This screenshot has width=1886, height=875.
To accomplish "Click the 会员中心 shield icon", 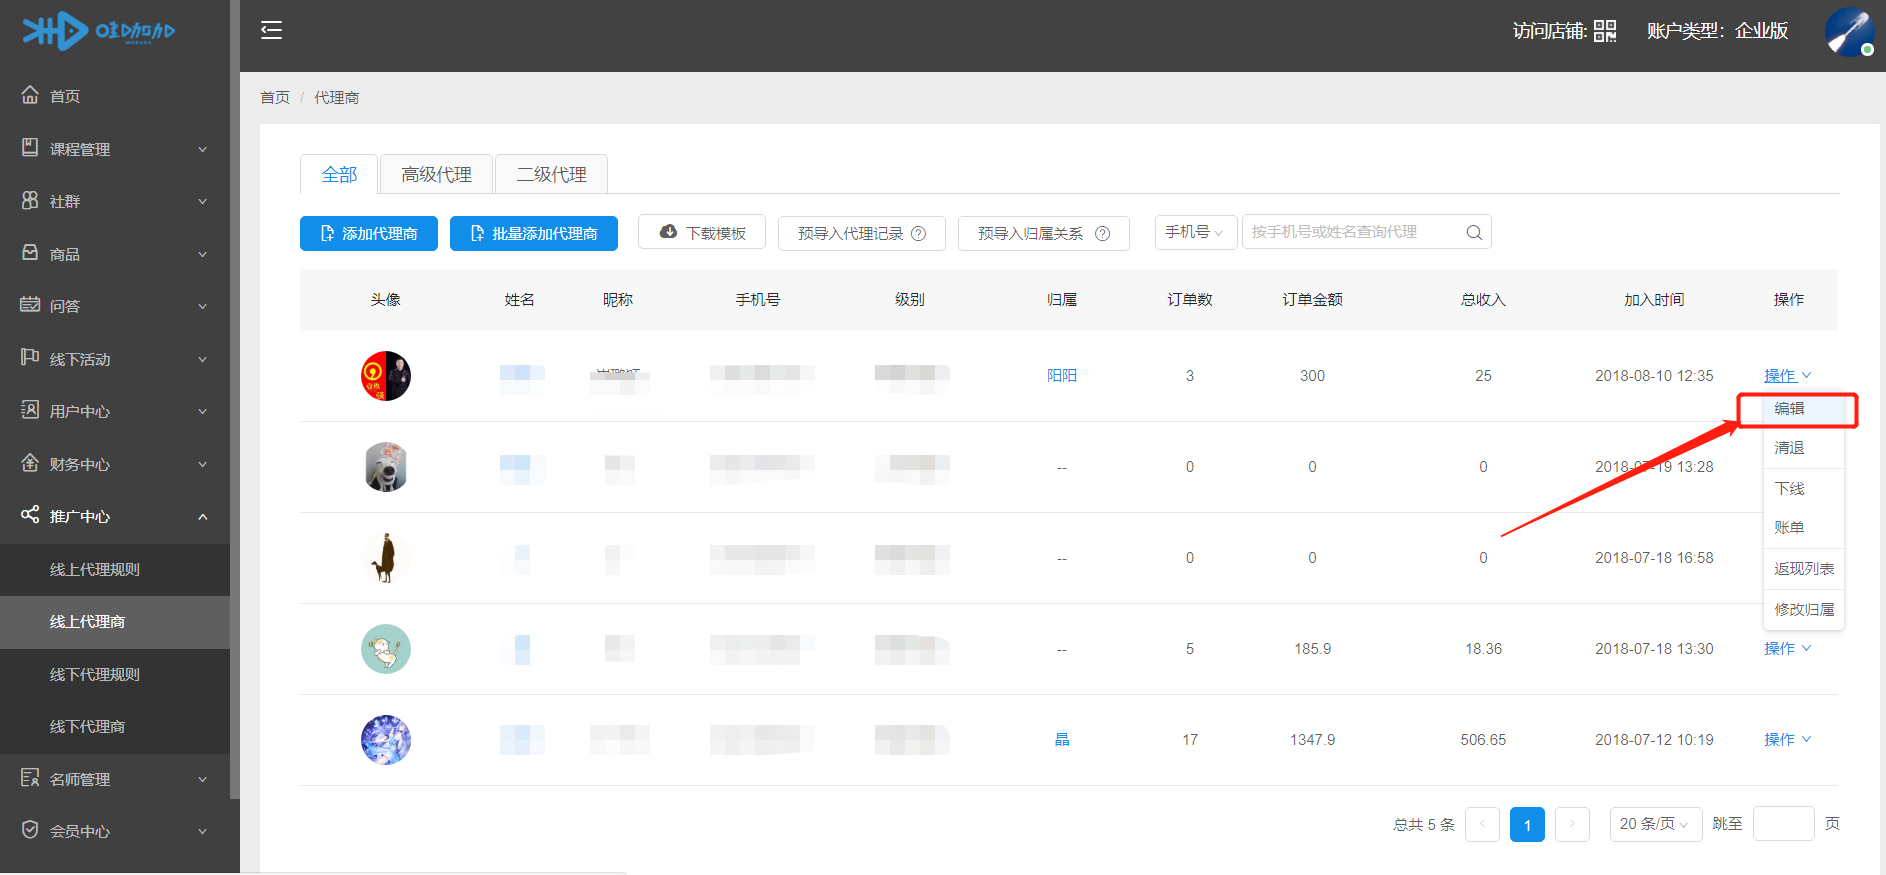I will click(x=30, y=830).
